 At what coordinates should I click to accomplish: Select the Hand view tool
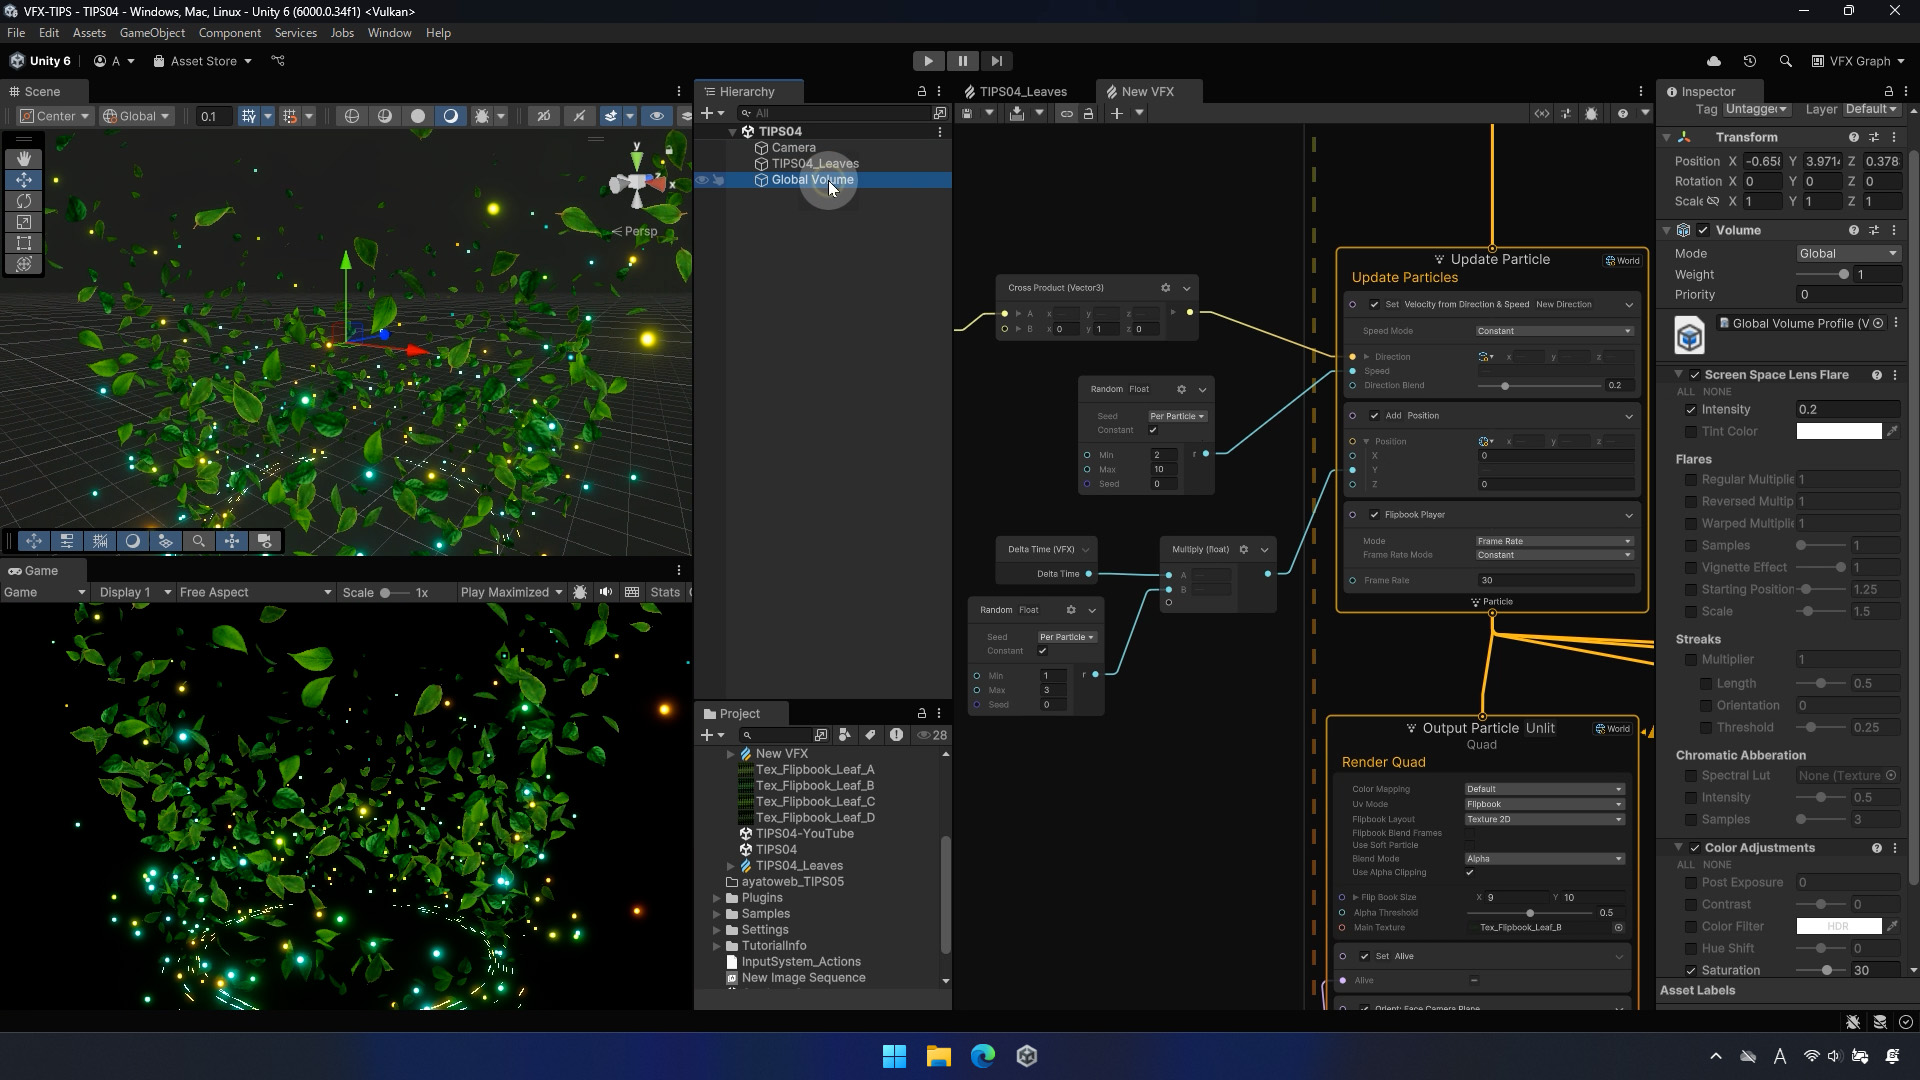click(24, 159)
